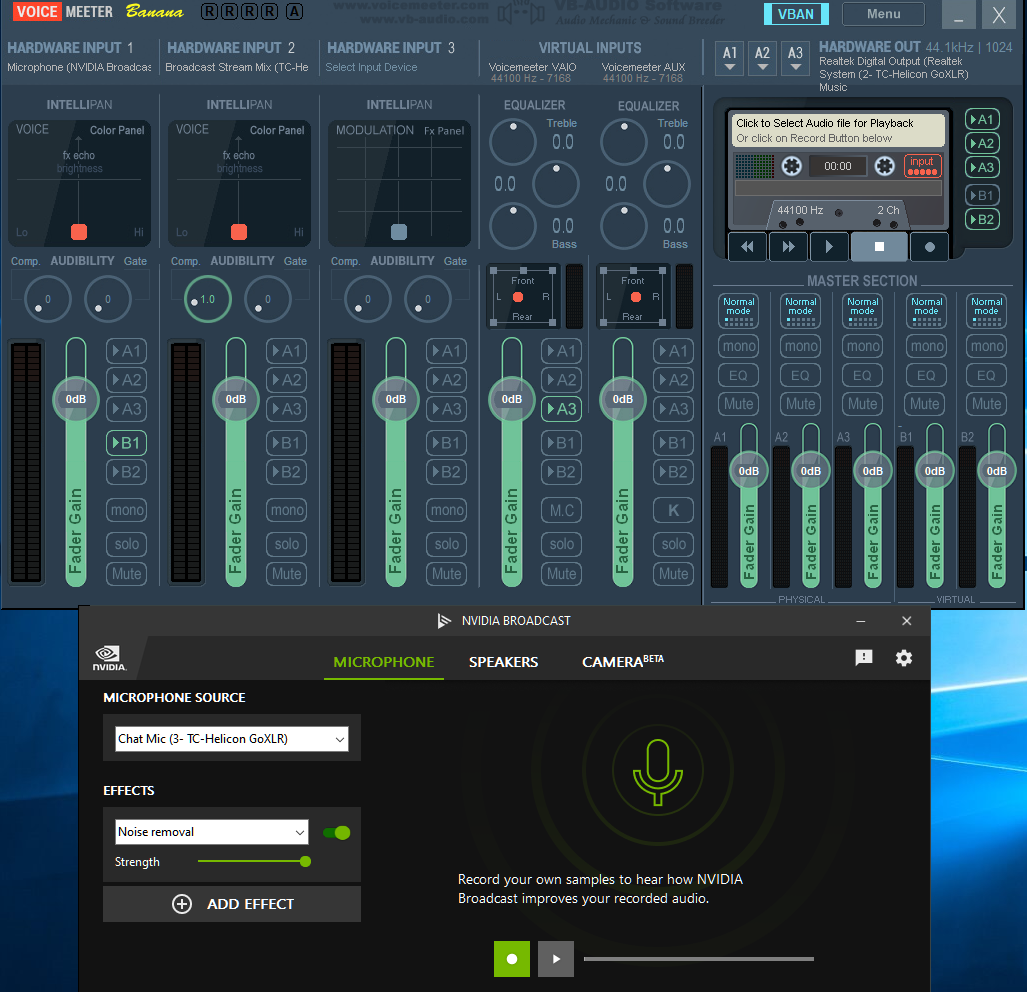Play the recorded sample in NVIDIA Broadcast

556,959
